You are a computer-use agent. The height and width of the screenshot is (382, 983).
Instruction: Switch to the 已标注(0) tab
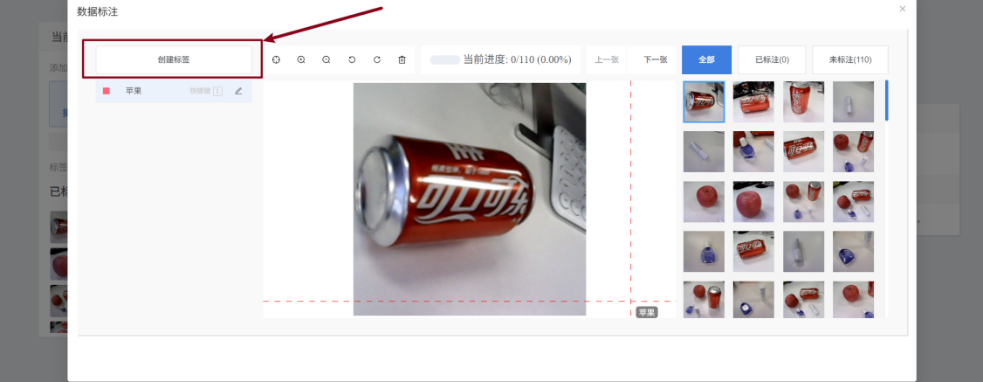[x=772, y=60]
